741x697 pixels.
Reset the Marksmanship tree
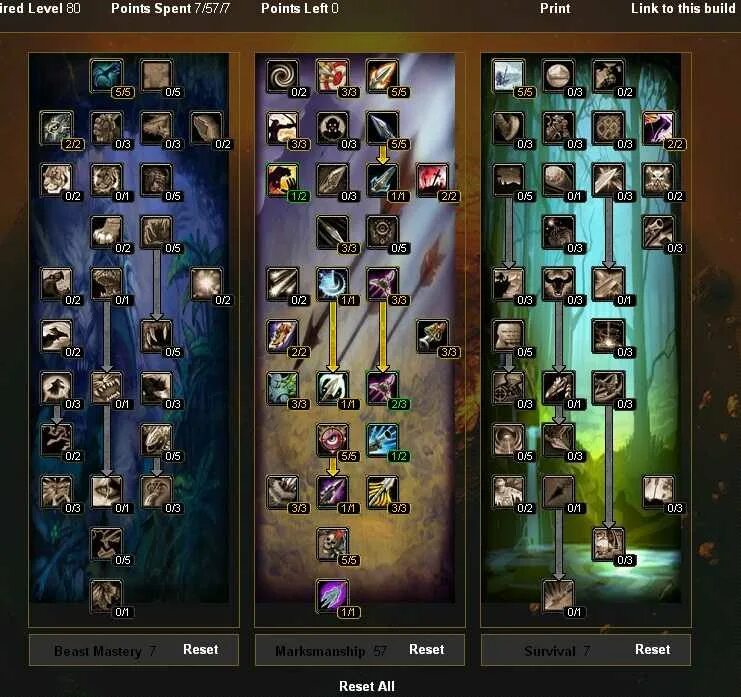426,649
